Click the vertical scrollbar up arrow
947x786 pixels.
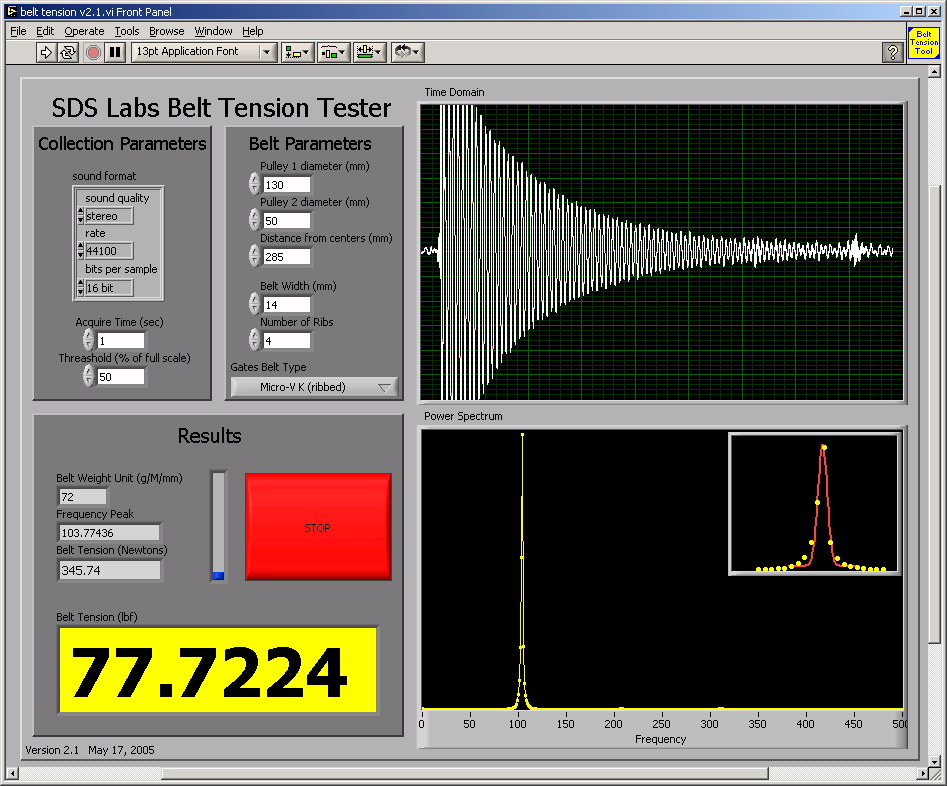[x=934, y=72]
